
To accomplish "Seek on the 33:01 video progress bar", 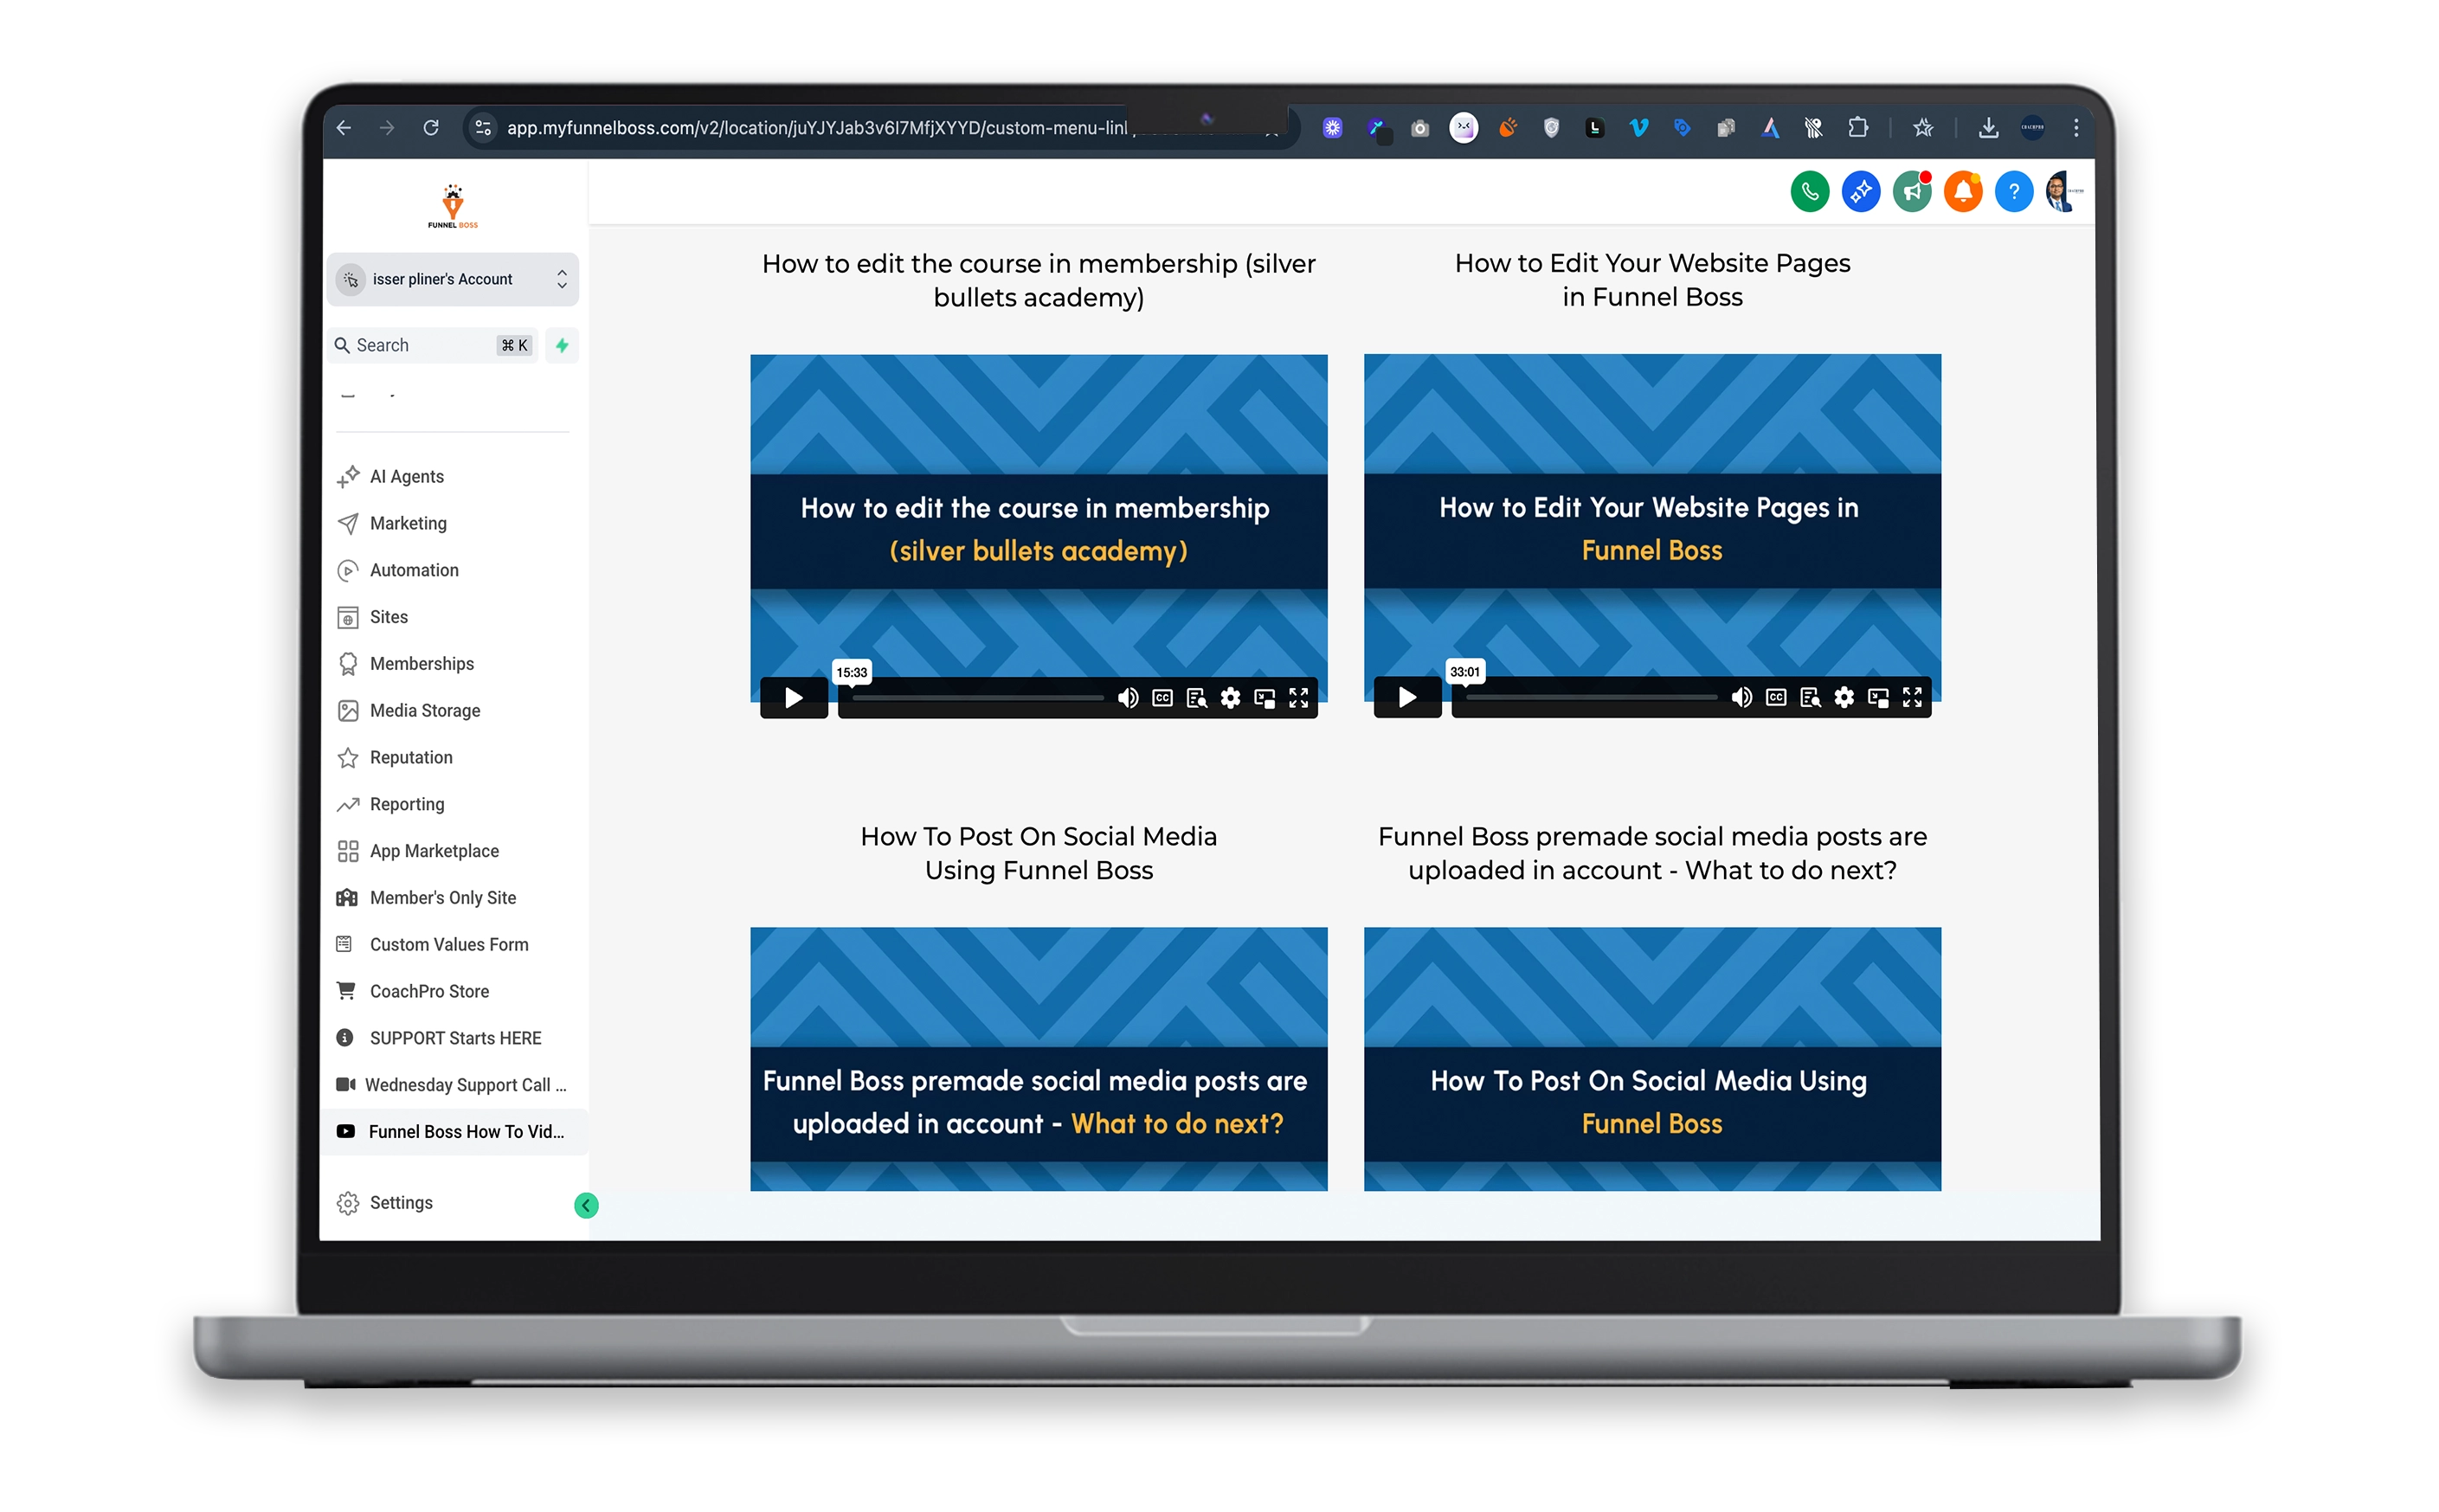I will [x=1590, y=696].
